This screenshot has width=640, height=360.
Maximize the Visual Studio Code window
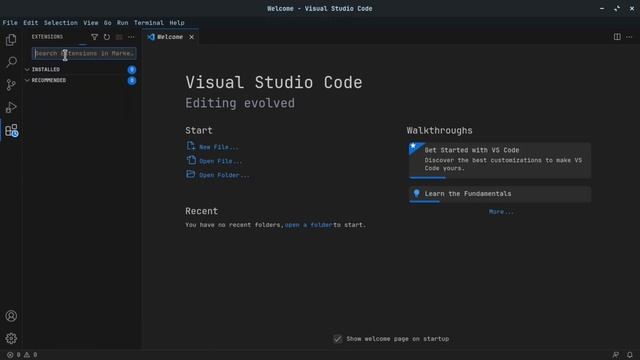pos(617,9)
